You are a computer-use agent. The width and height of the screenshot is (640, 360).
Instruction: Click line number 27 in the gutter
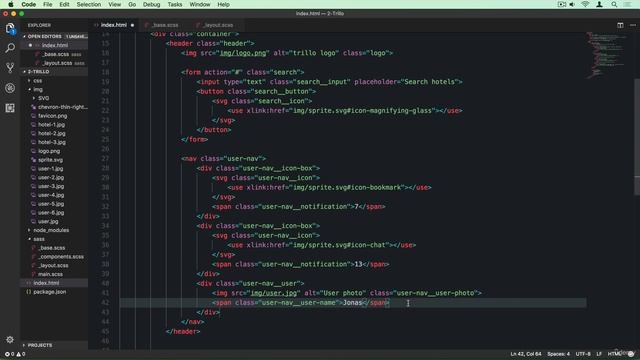105,159
